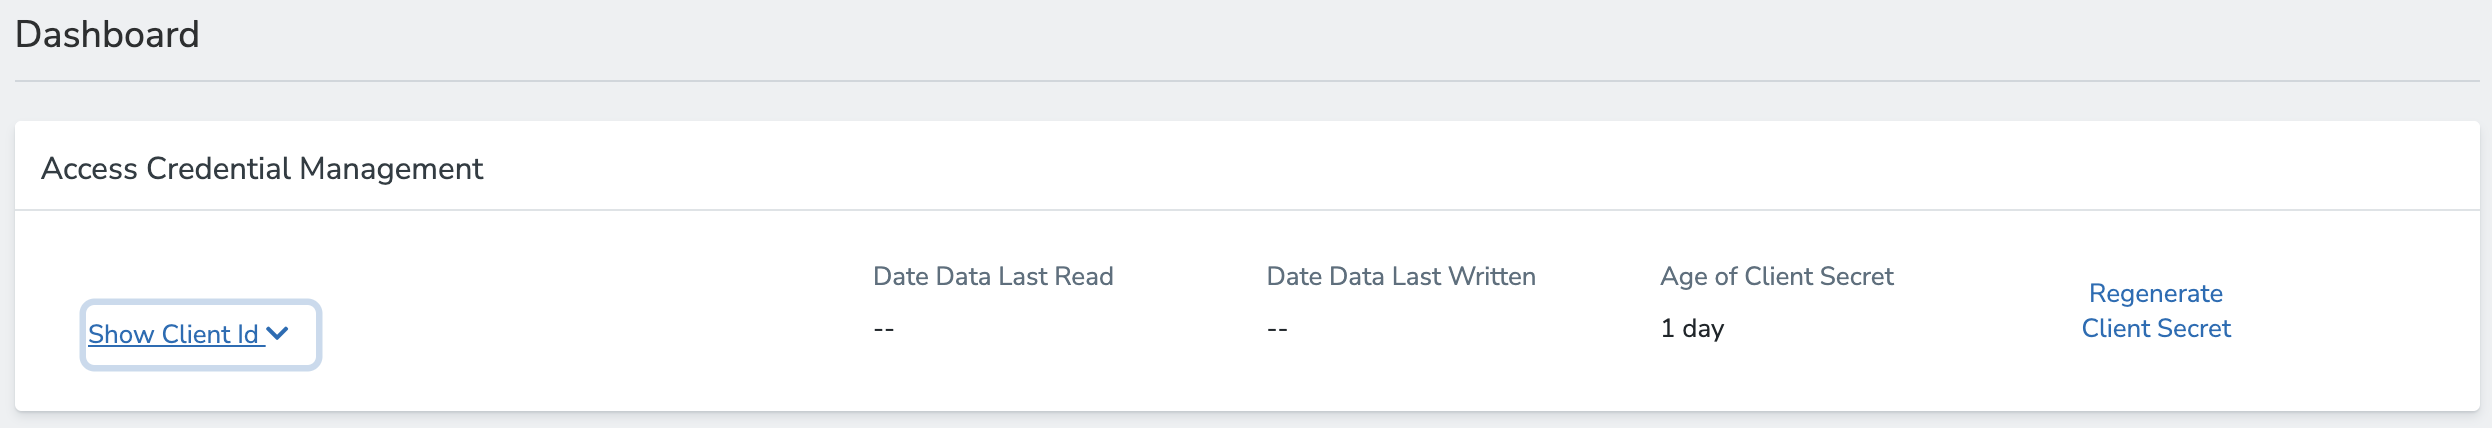Click "Client Secret" on the link's second line
Viewport: 2492px width, 428px height.
2156,329
